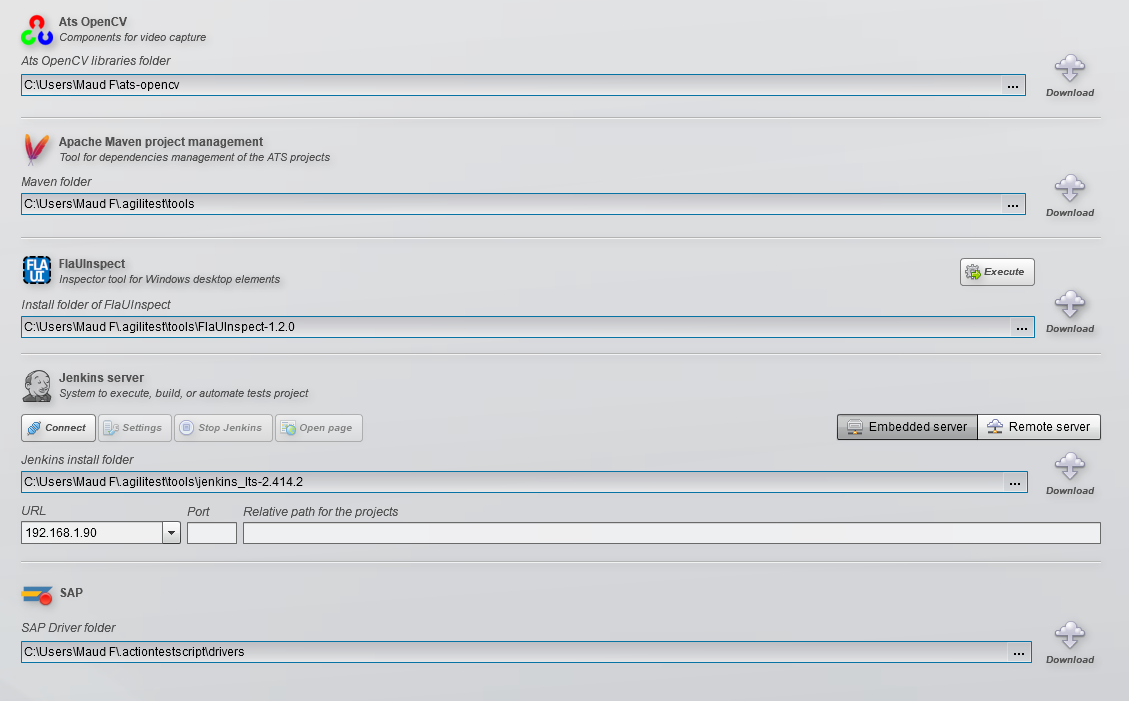Click the Stop Jenkins button
Image resolution: width=1129 pixels, height=701 pixels.
tap(223, 428)
